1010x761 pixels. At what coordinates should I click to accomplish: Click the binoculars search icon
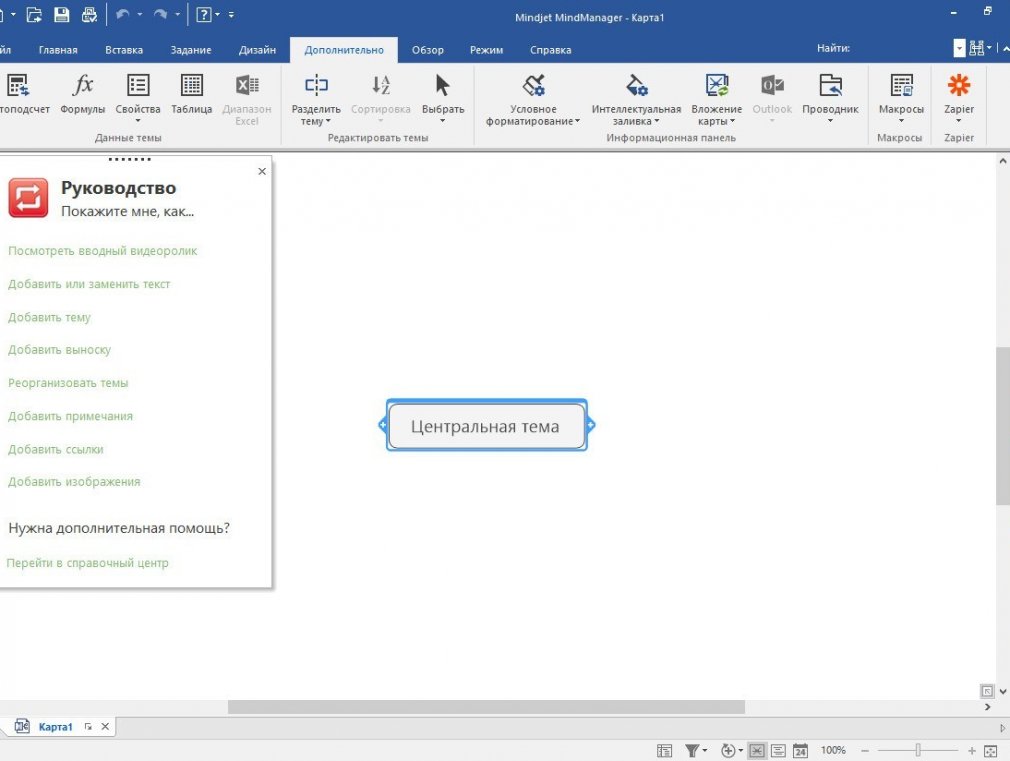click(977, 48)
